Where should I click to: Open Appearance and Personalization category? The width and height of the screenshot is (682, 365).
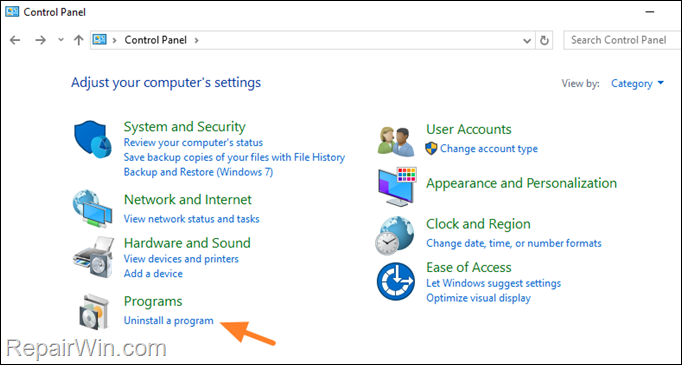521,183
